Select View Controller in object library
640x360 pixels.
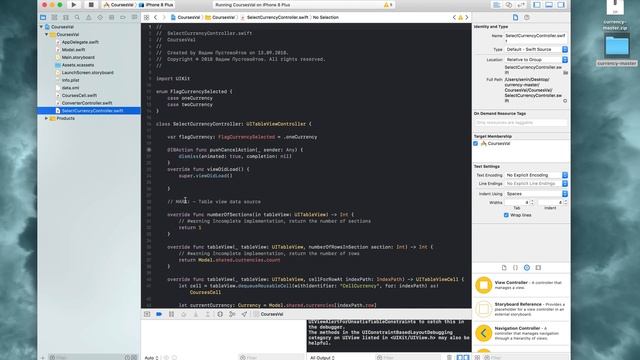click(521, 285)
